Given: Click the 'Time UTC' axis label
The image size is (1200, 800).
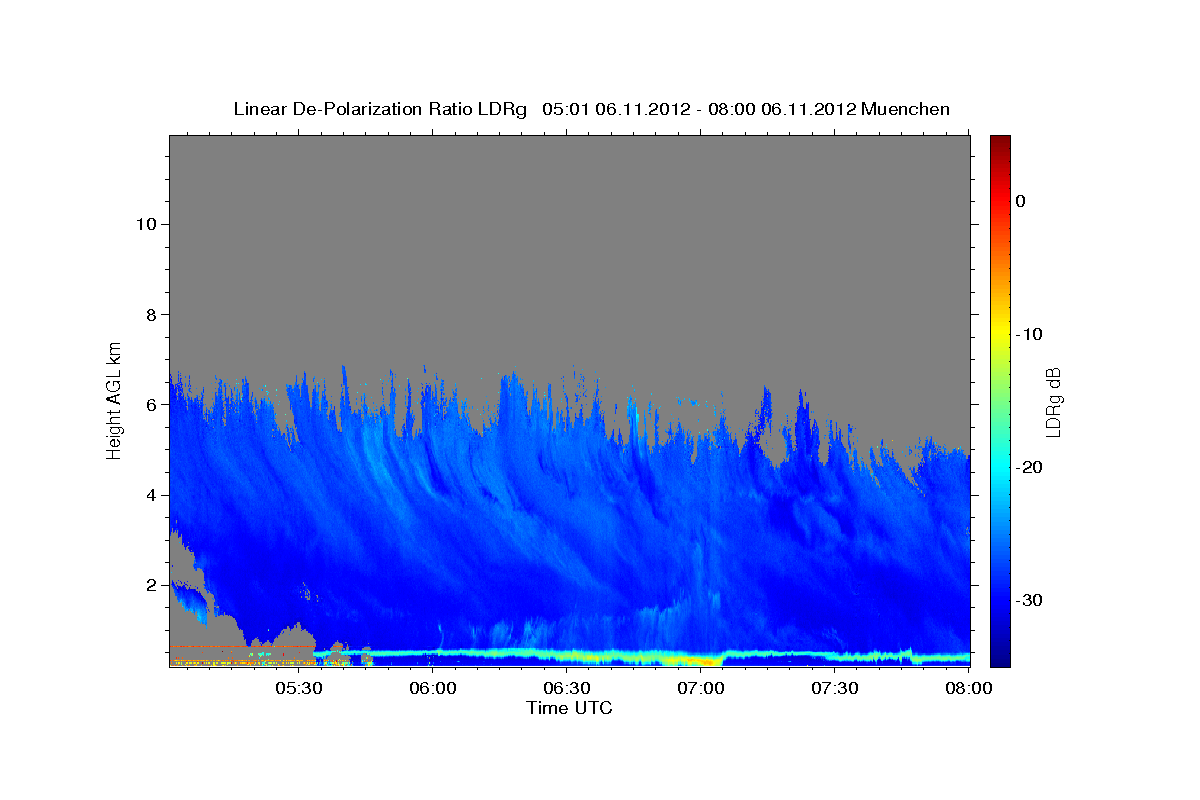Looking at the screenshot, I should (x=569, y=708).
